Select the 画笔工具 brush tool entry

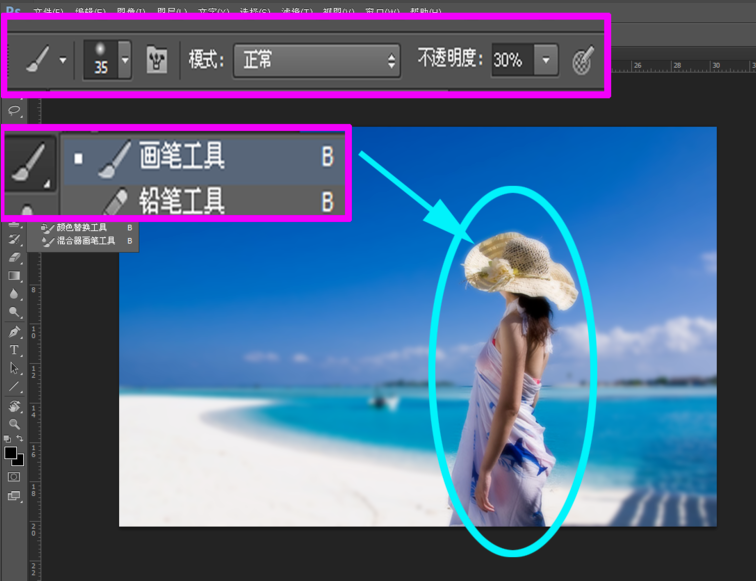(203, 158)
